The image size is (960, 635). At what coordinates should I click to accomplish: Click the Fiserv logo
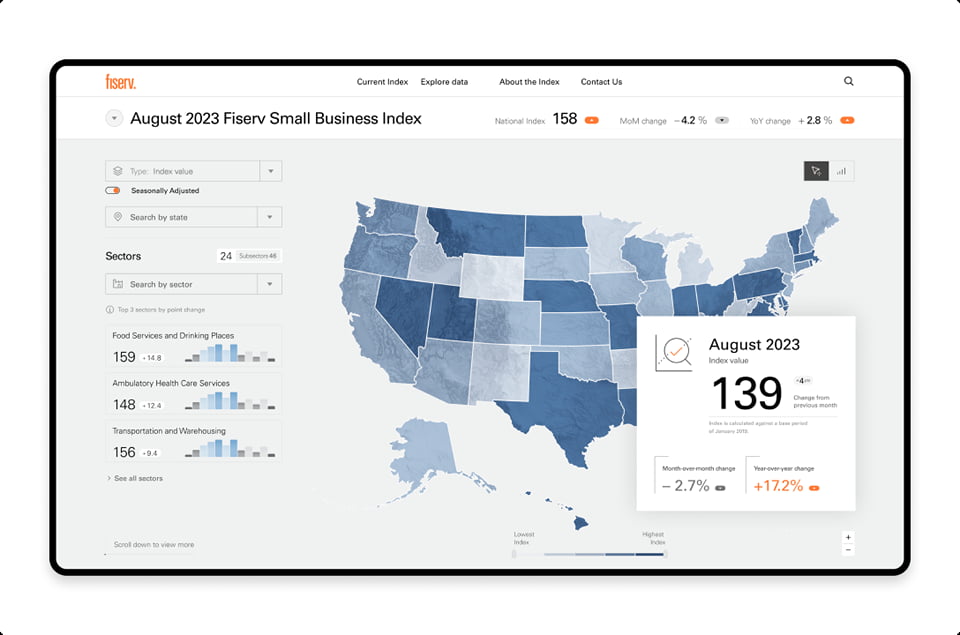tap(121, 81)
